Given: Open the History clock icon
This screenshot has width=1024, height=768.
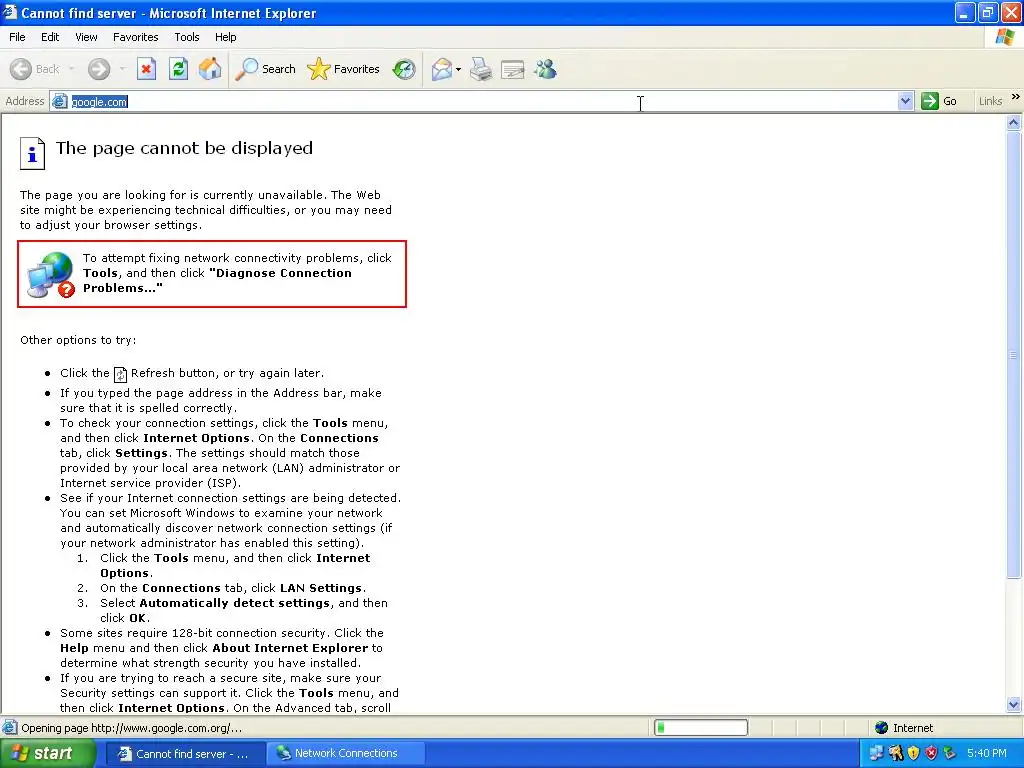Looking at the screenshot, I should click(404, 69).
